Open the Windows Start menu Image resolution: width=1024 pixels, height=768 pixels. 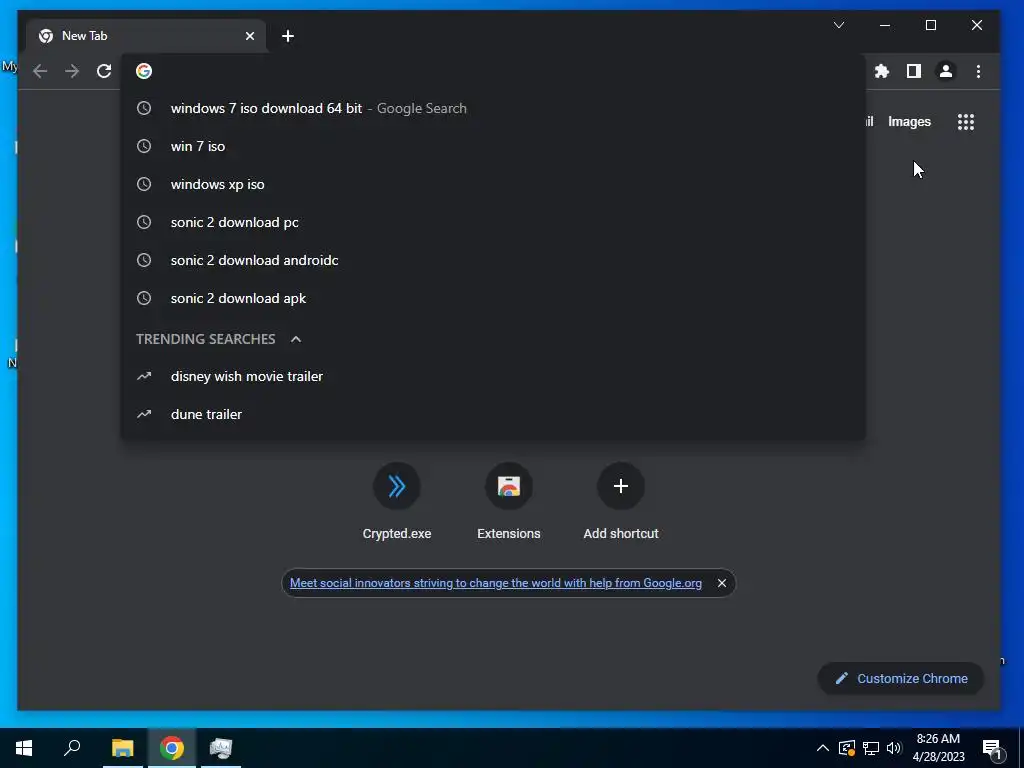[x=24, y=748]
